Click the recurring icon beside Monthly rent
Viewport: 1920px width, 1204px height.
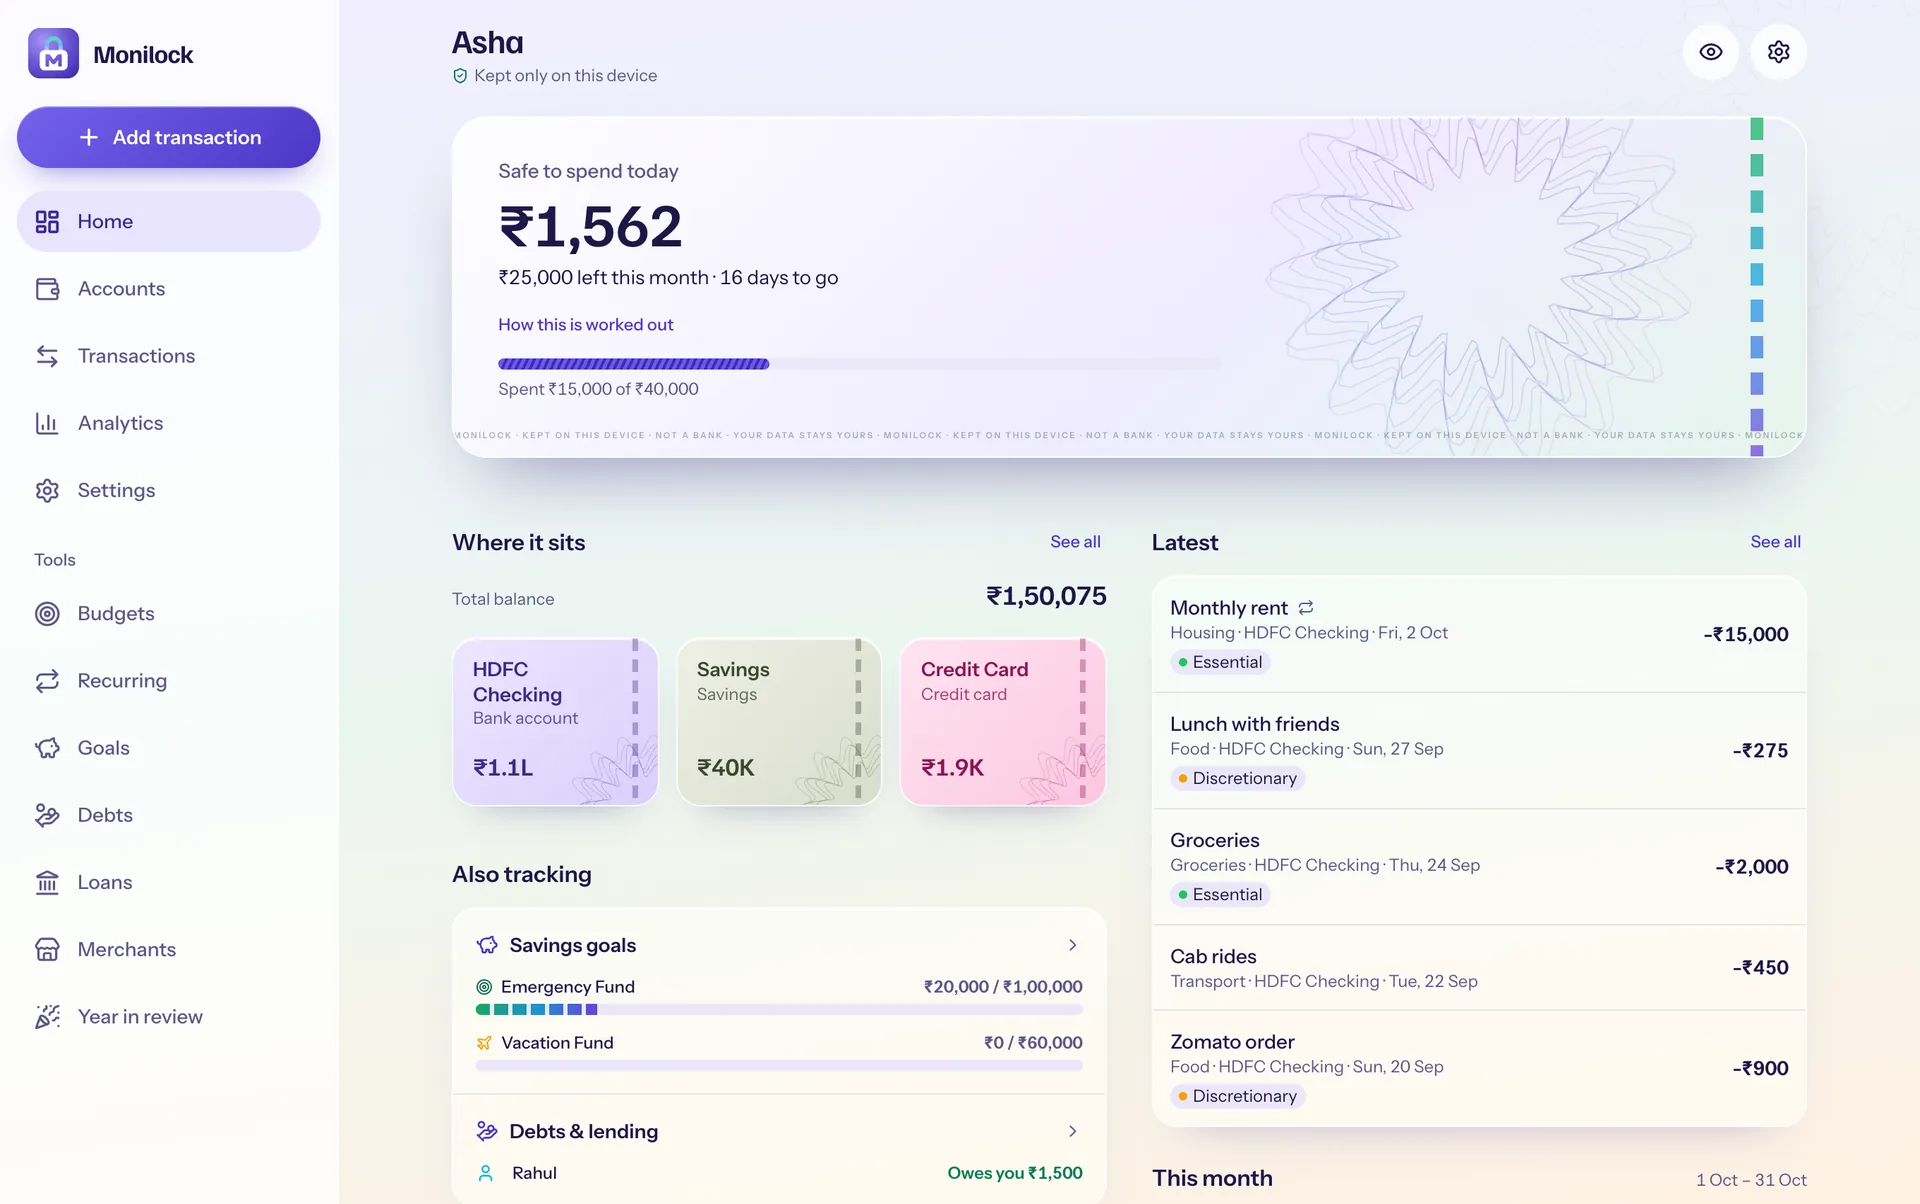1306,608
